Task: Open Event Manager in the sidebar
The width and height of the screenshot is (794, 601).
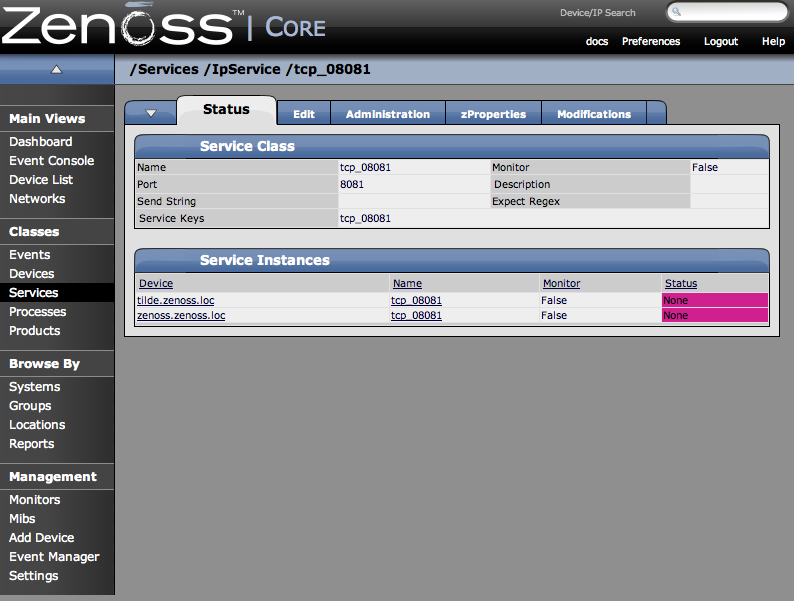Action: click(x=54, y=556)
